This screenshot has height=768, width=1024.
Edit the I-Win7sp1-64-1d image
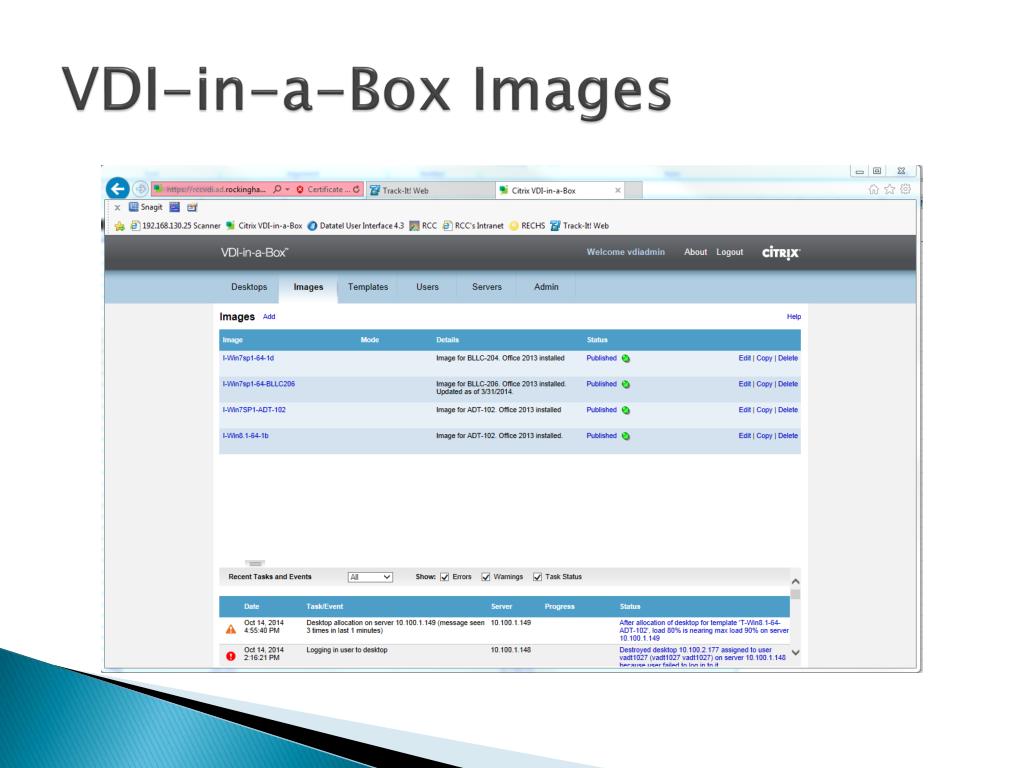744,359
